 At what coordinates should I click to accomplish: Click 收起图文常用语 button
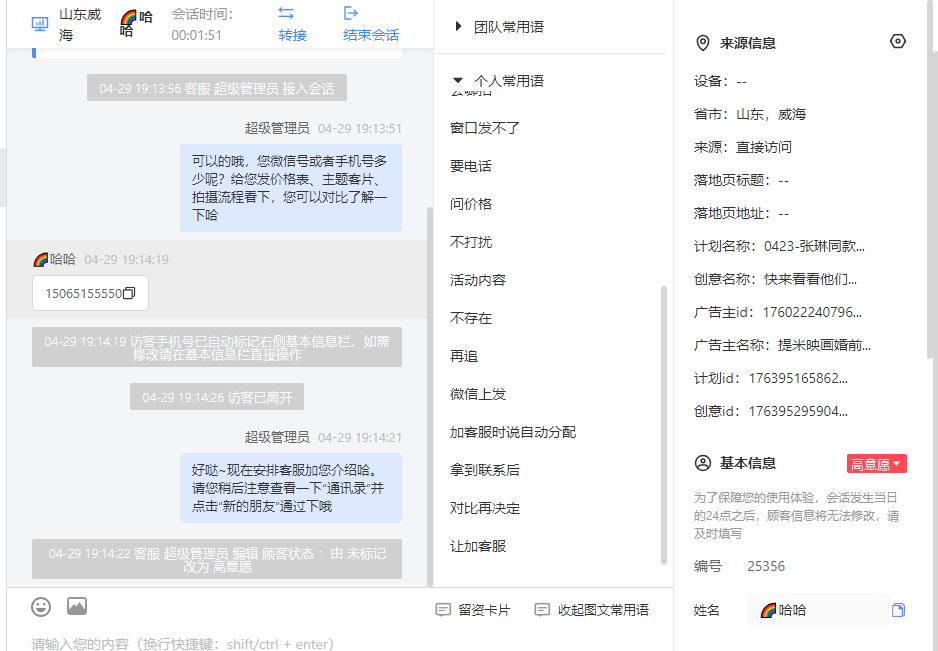click(x=592, y=610)
